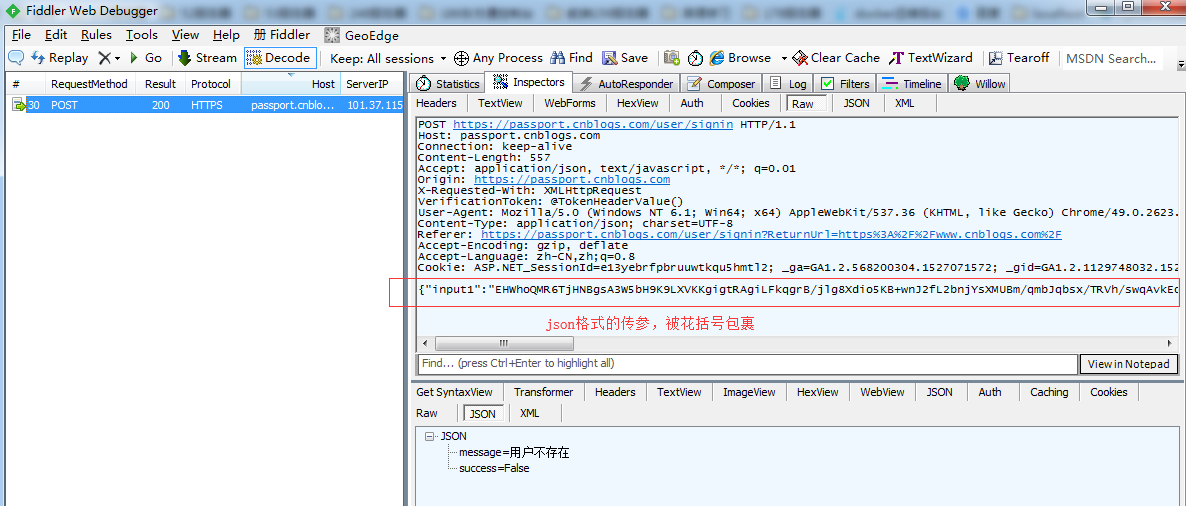Click the Find text search field
The height and width of the screenshot is (506, 1186).
coord(747,364)
